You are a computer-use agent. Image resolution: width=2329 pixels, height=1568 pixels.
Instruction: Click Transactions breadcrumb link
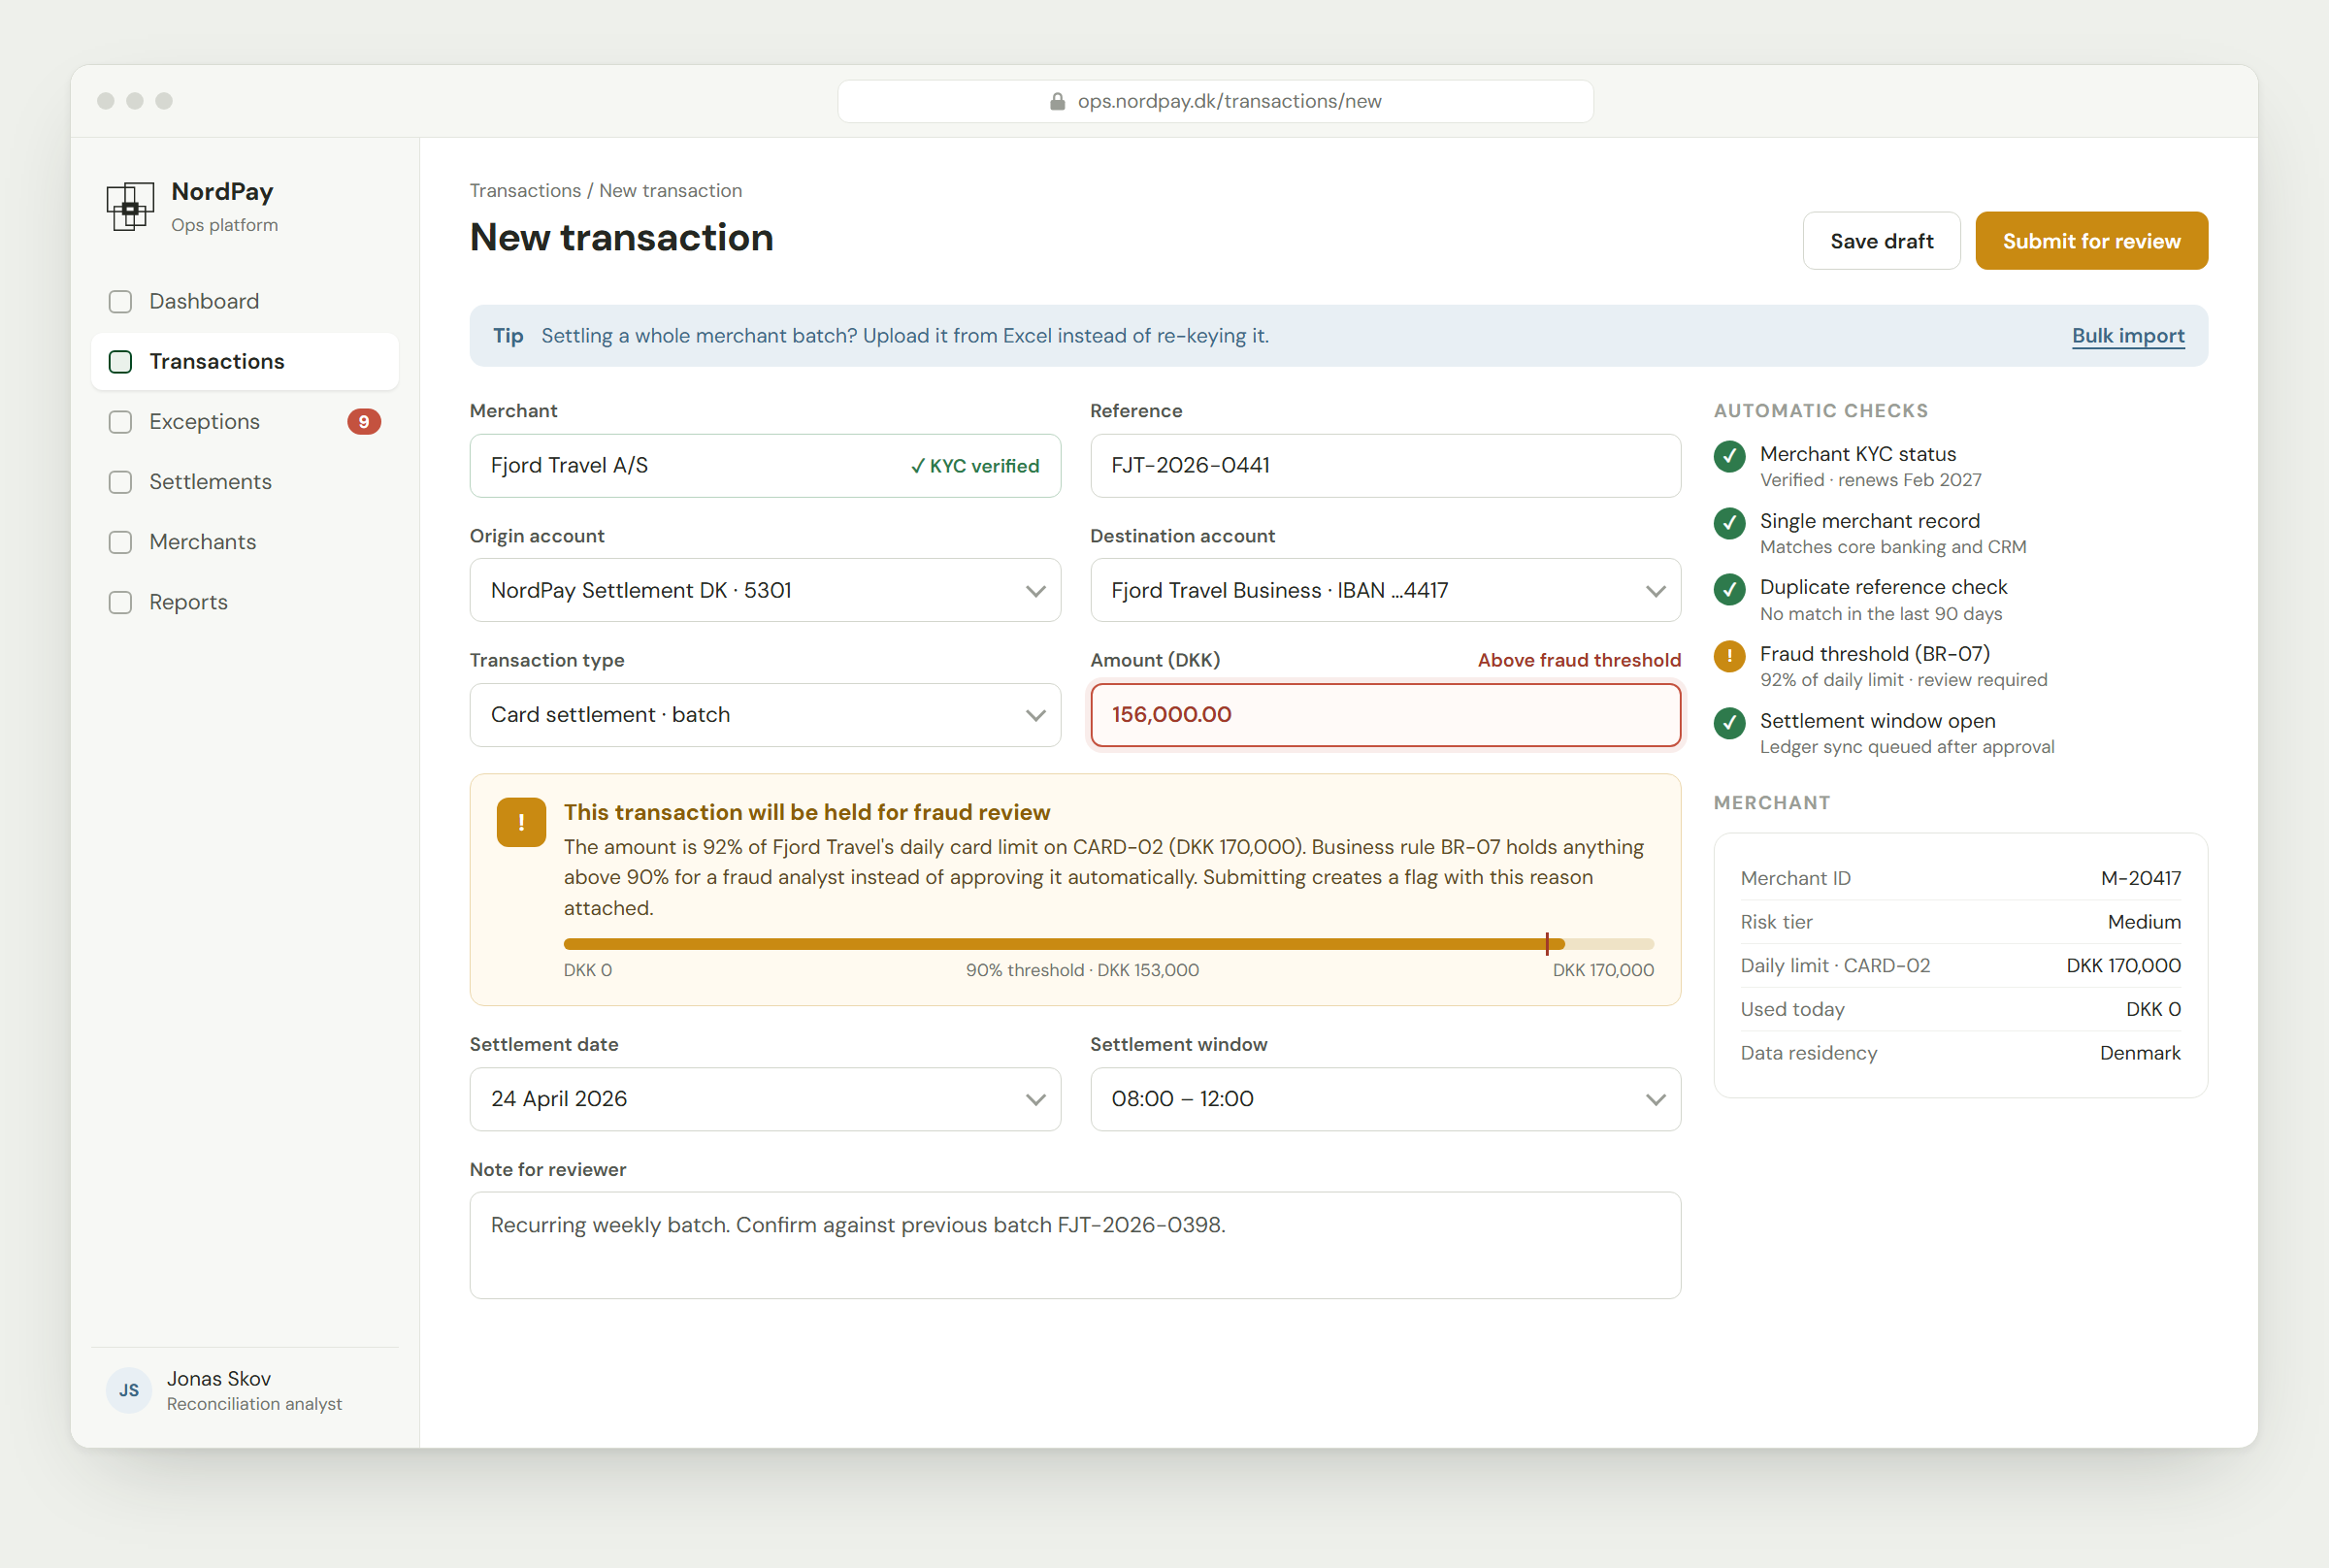point(525,190)
